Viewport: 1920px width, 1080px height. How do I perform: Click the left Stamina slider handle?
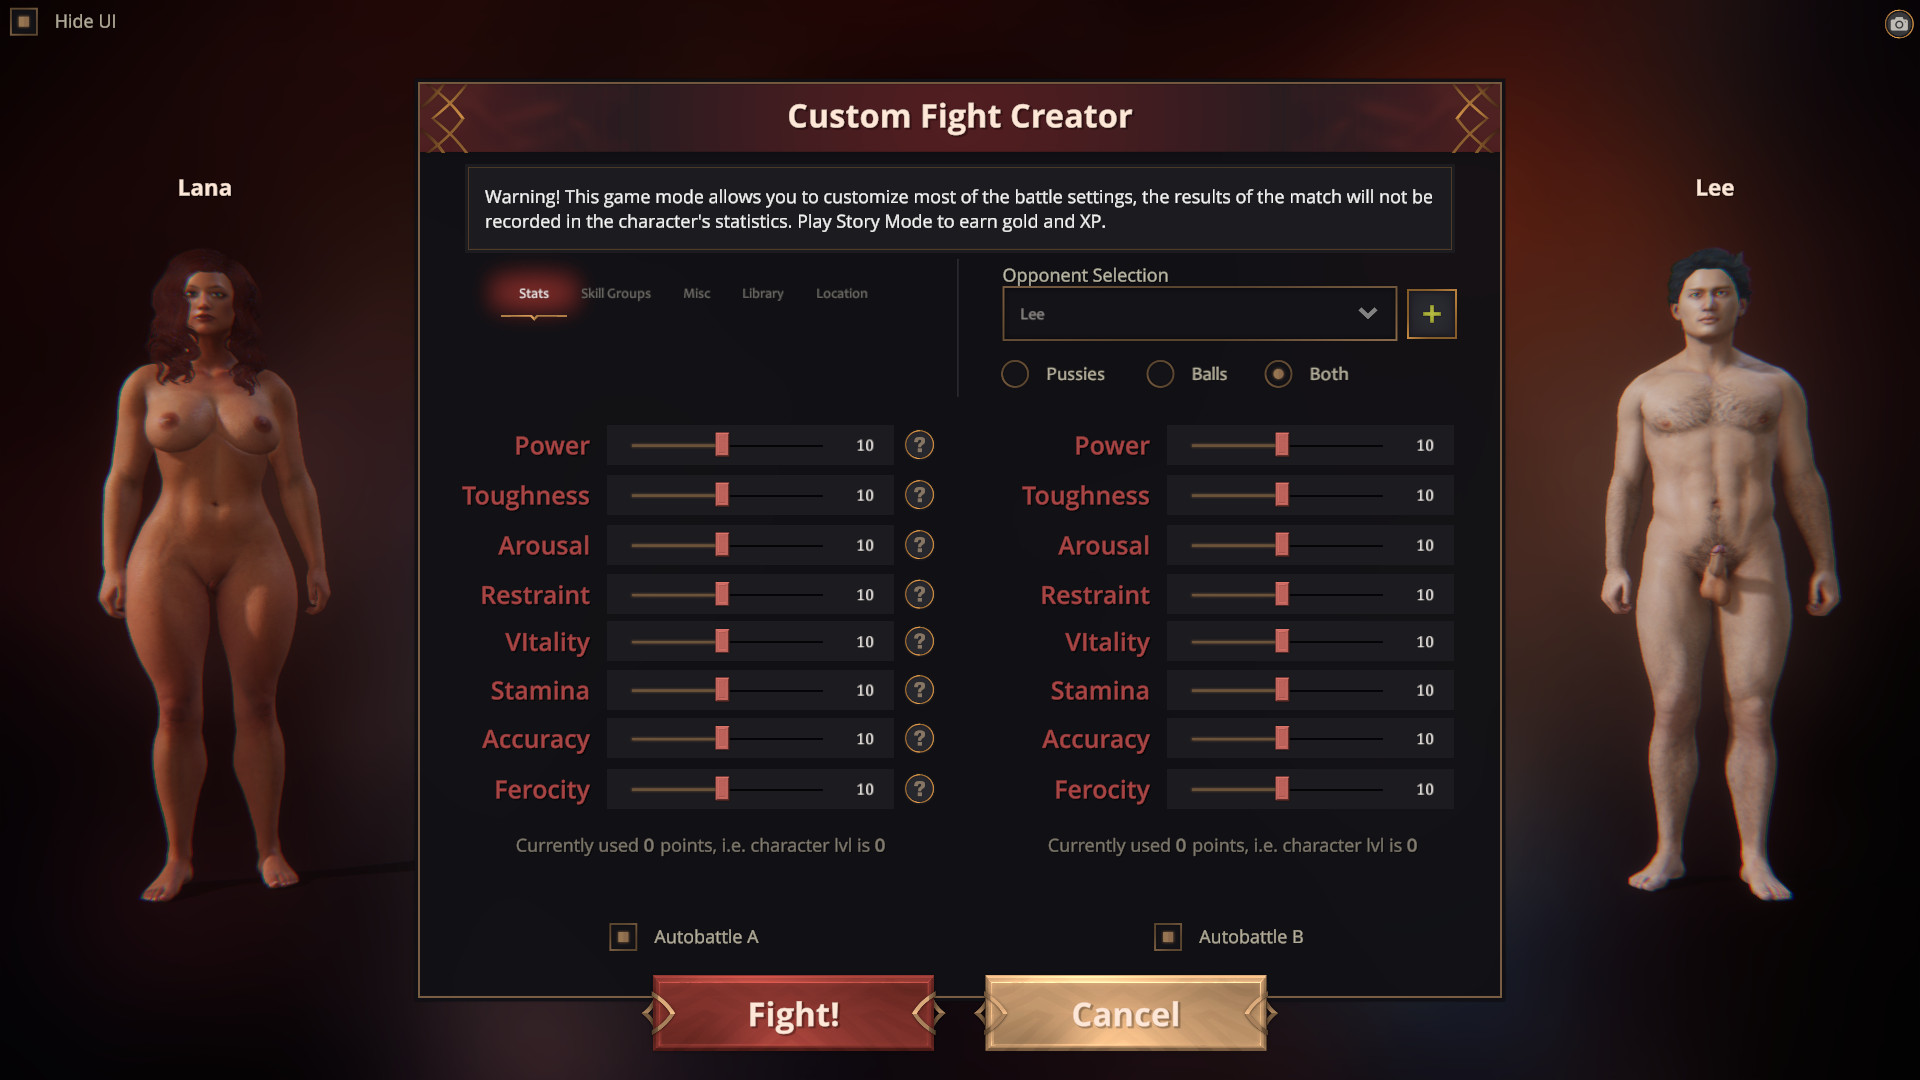pyautogui.click(x=722, y=690)
